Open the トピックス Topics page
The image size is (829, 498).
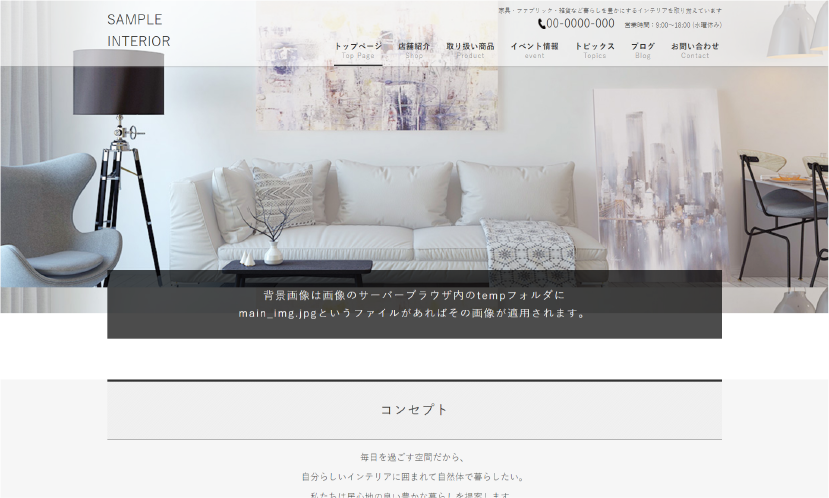[x=594, y=50]
